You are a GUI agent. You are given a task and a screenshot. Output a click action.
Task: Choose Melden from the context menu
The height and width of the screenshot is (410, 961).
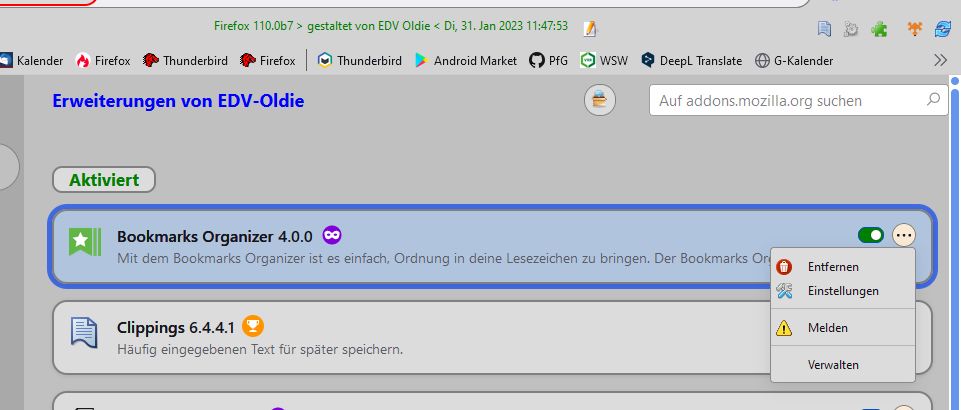[843, 328]
